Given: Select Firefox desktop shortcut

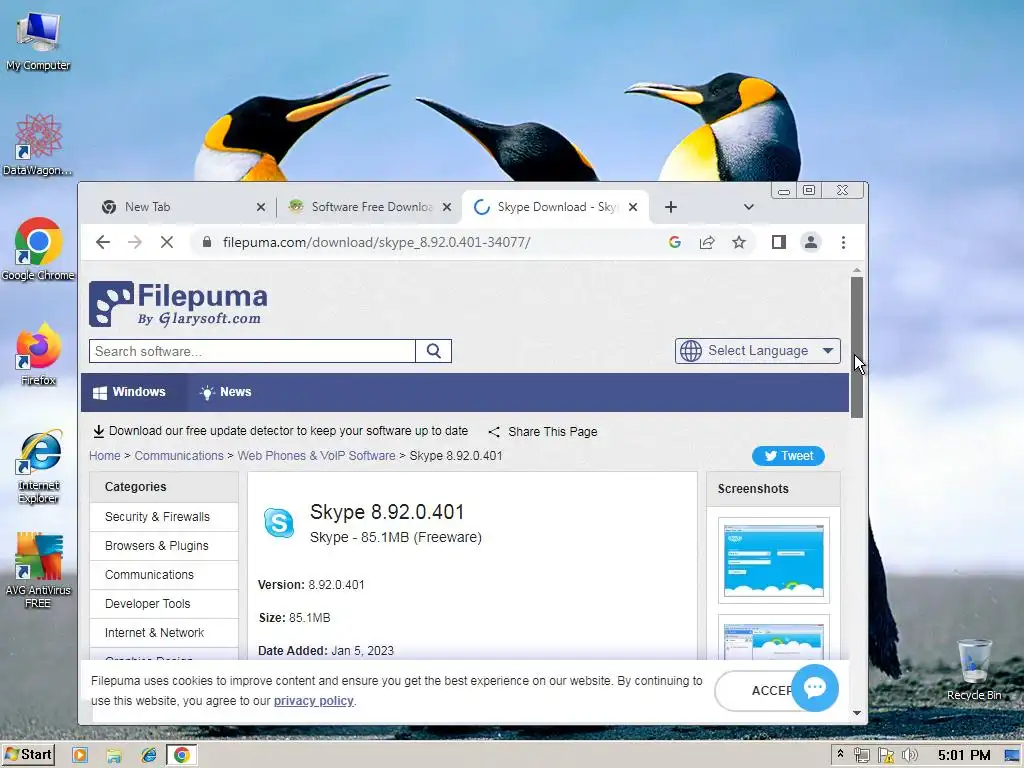Looking at the screenshot, I should [x=38, y=353].
